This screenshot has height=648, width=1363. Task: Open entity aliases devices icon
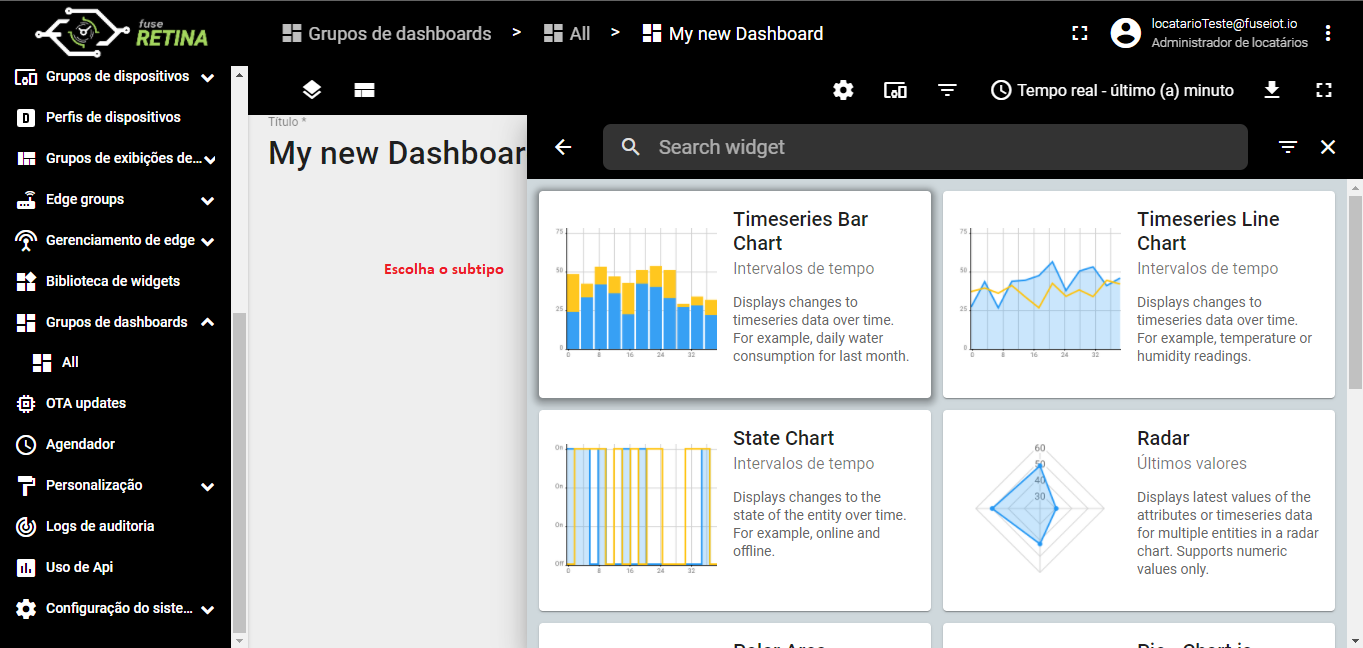(x=895, y=90)
